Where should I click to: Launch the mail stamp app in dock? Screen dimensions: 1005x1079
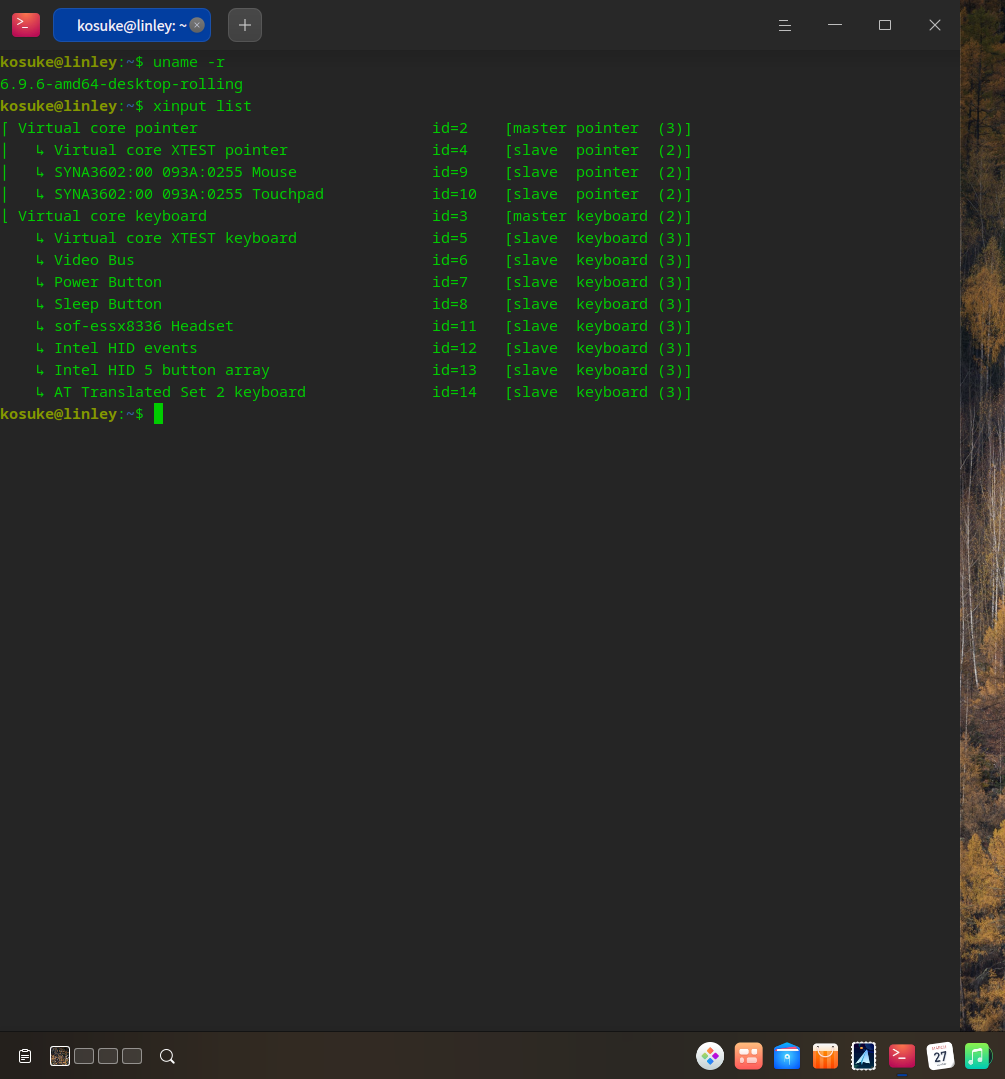coord(863,1056)
